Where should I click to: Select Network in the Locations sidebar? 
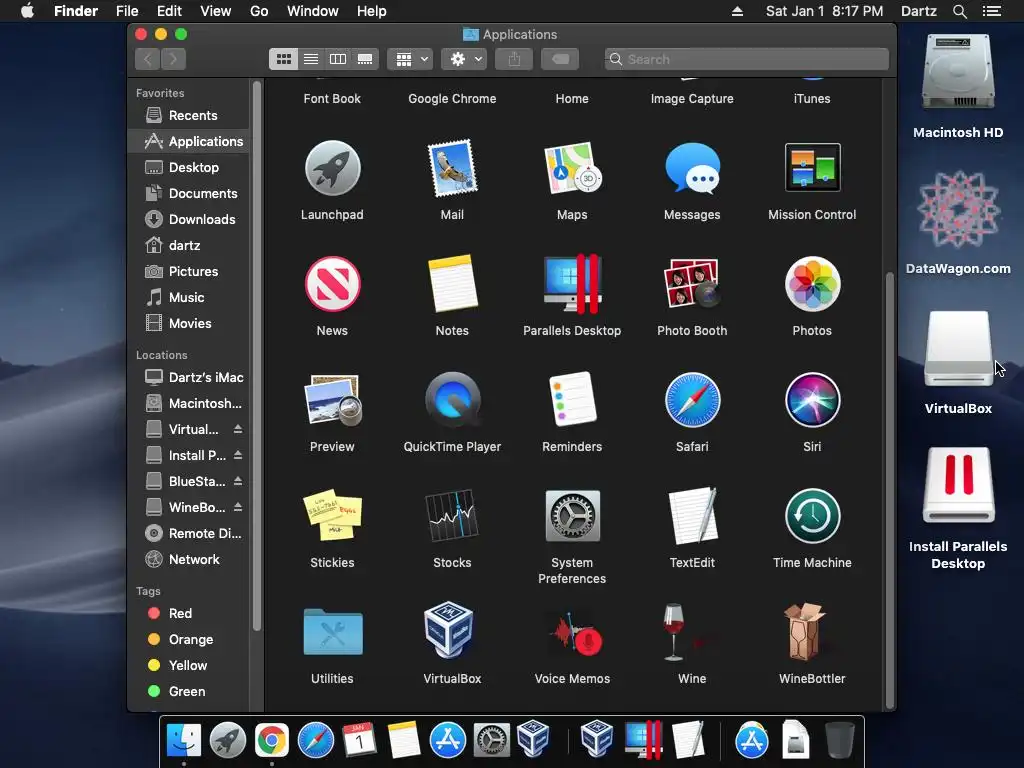tap(189, 560)
